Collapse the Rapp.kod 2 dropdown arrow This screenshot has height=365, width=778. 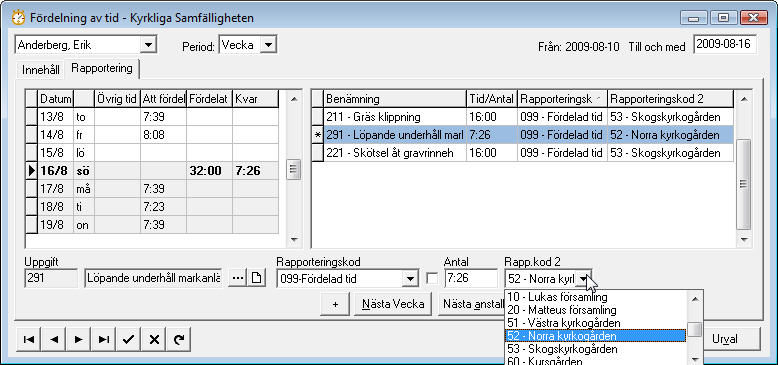[x=584, y=279]
